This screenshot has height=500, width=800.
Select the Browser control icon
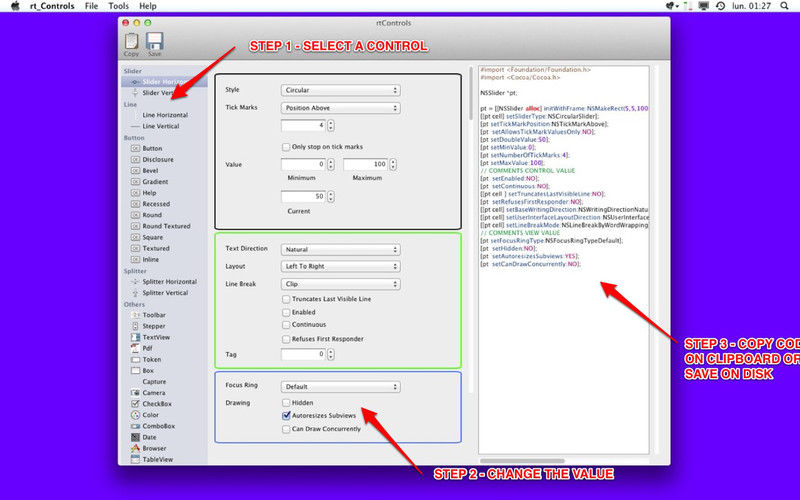tap(135, 448)
